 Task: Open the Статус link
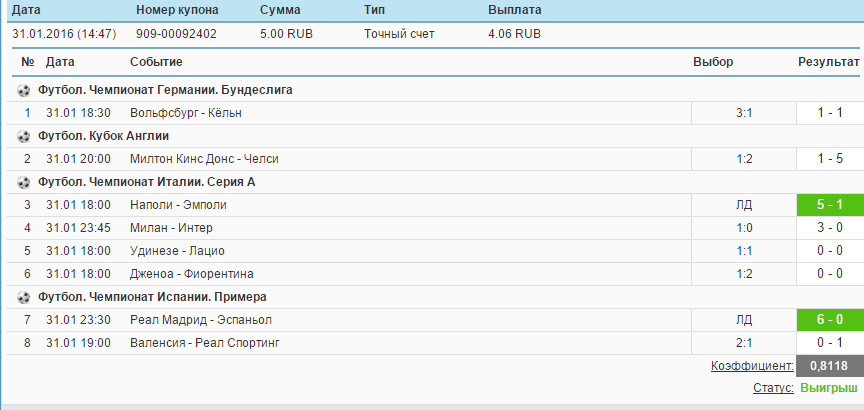click(773, 388)
